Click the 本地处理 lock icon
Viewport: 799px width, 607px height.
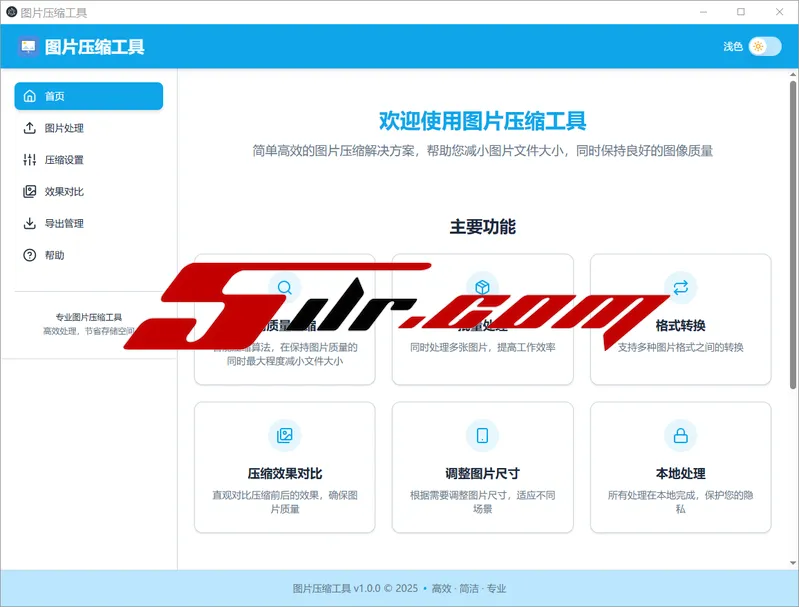point(680,435)
